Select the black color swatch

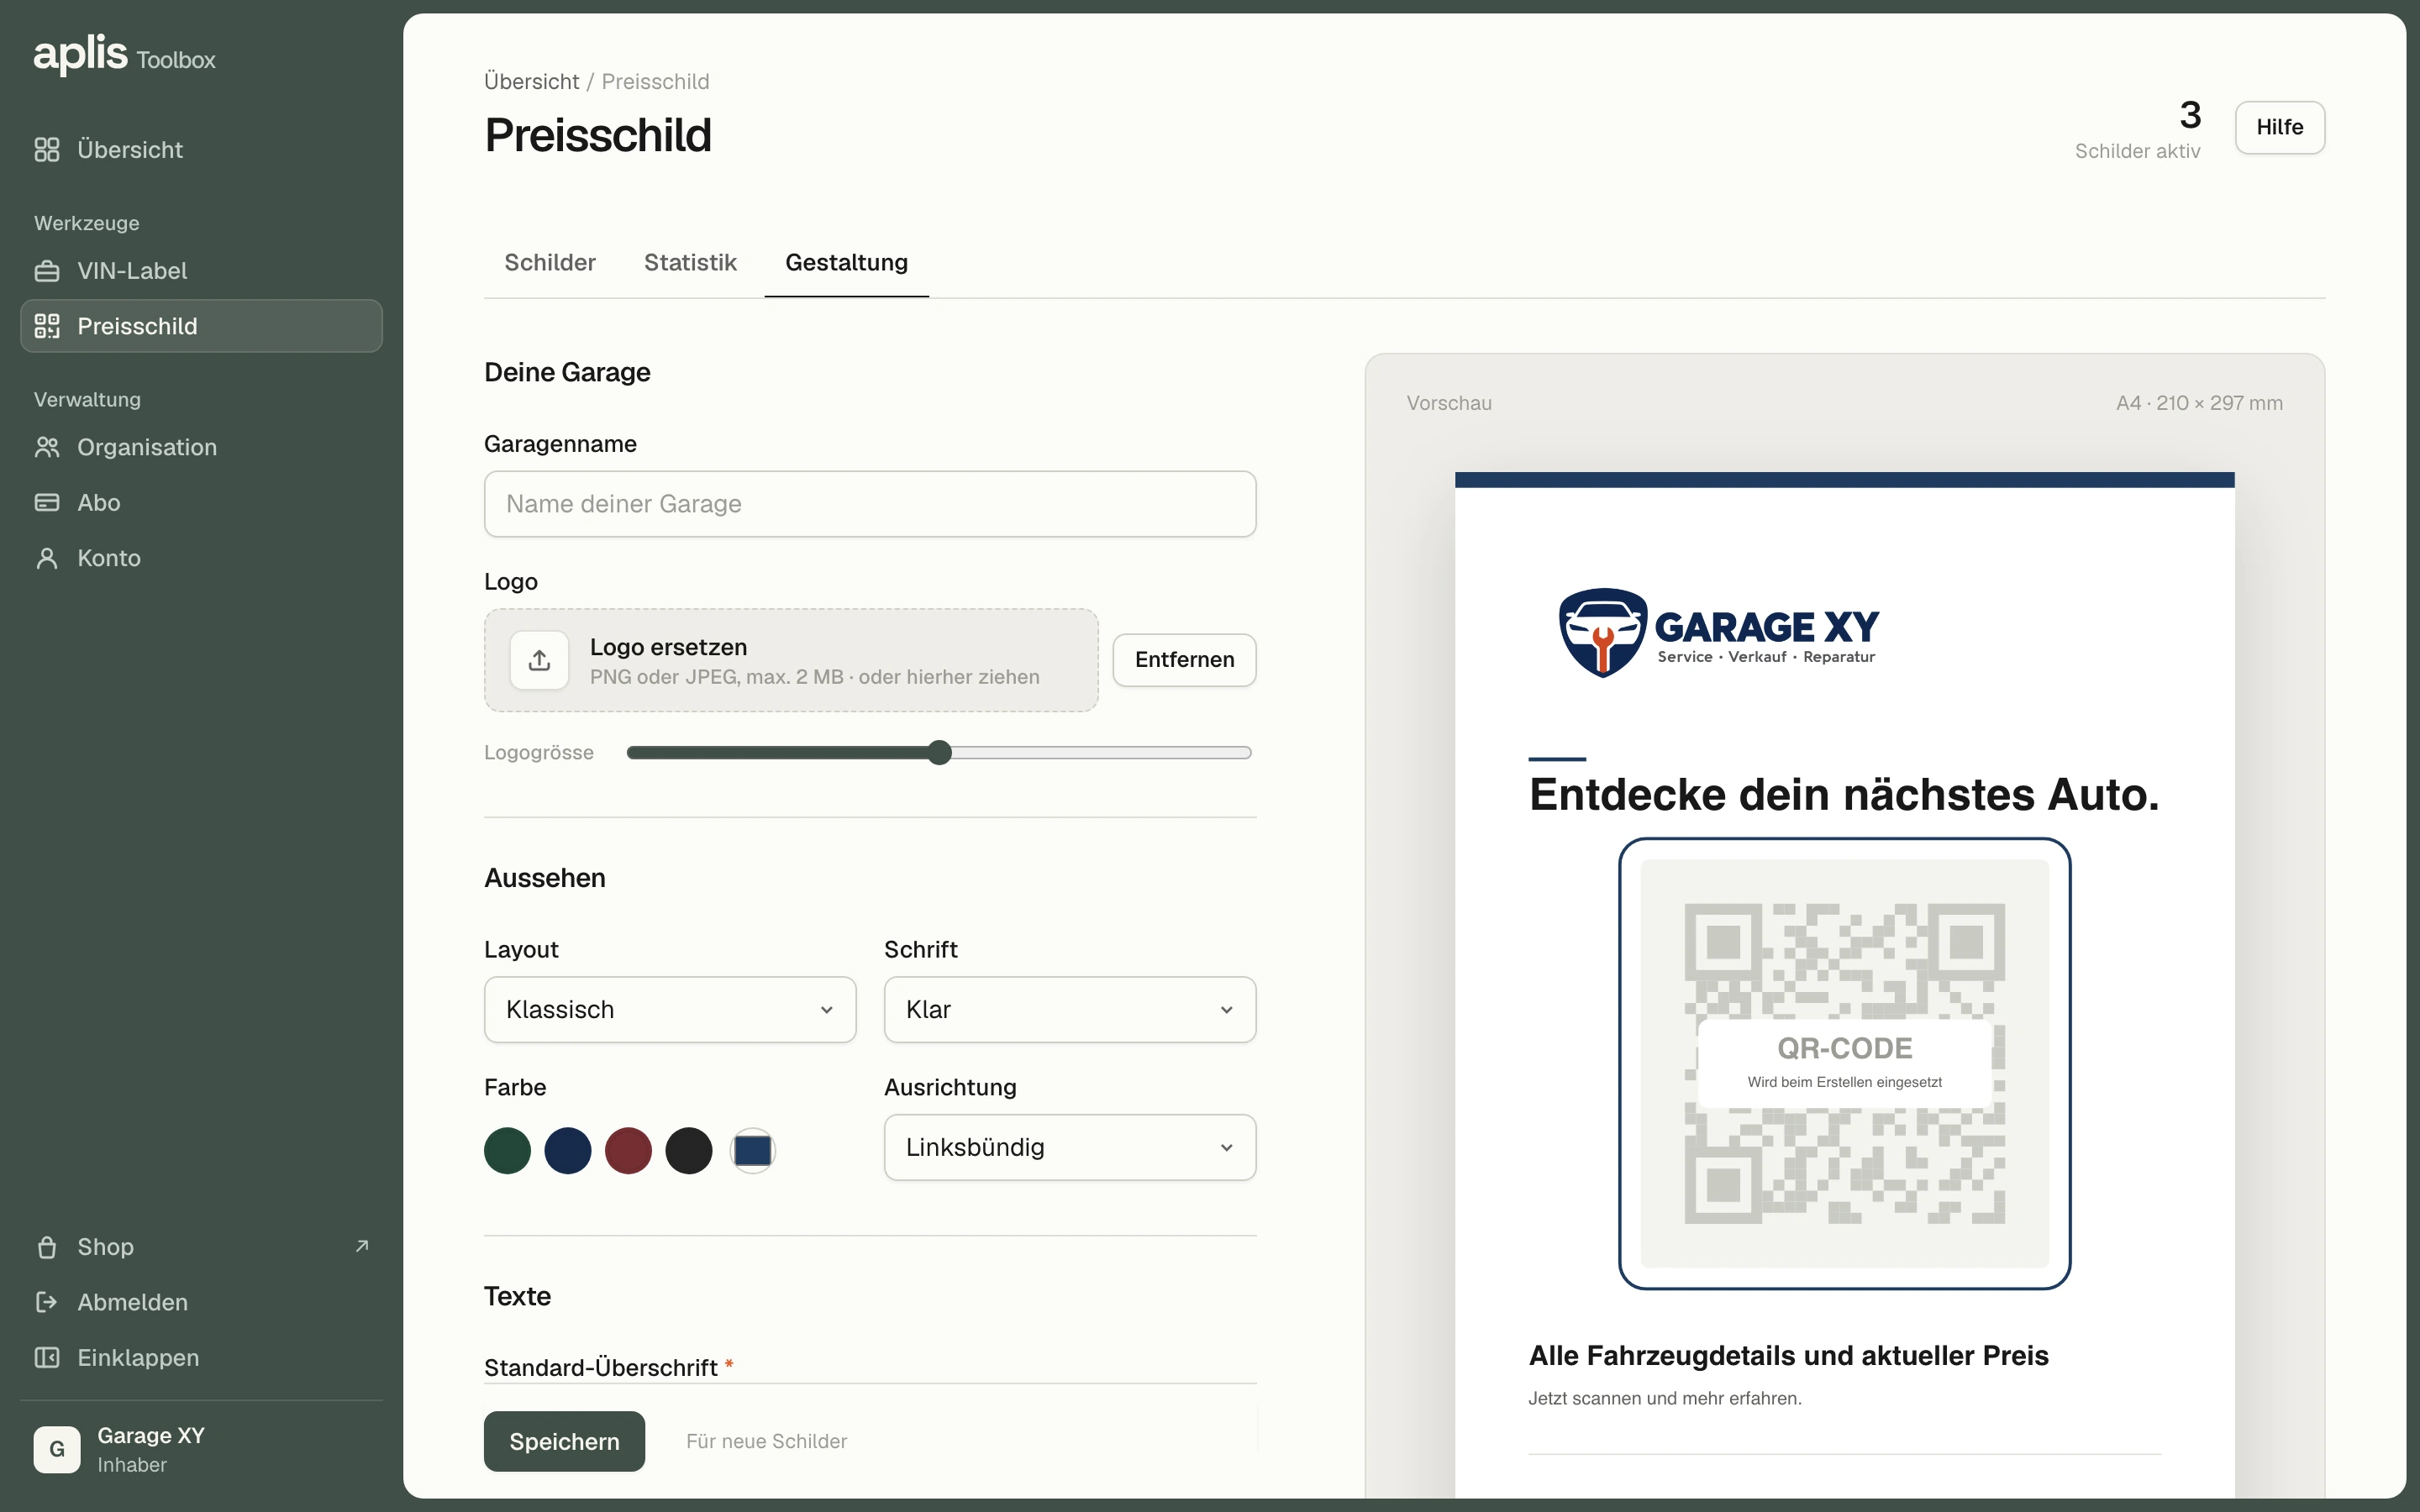pos(688,1151)
